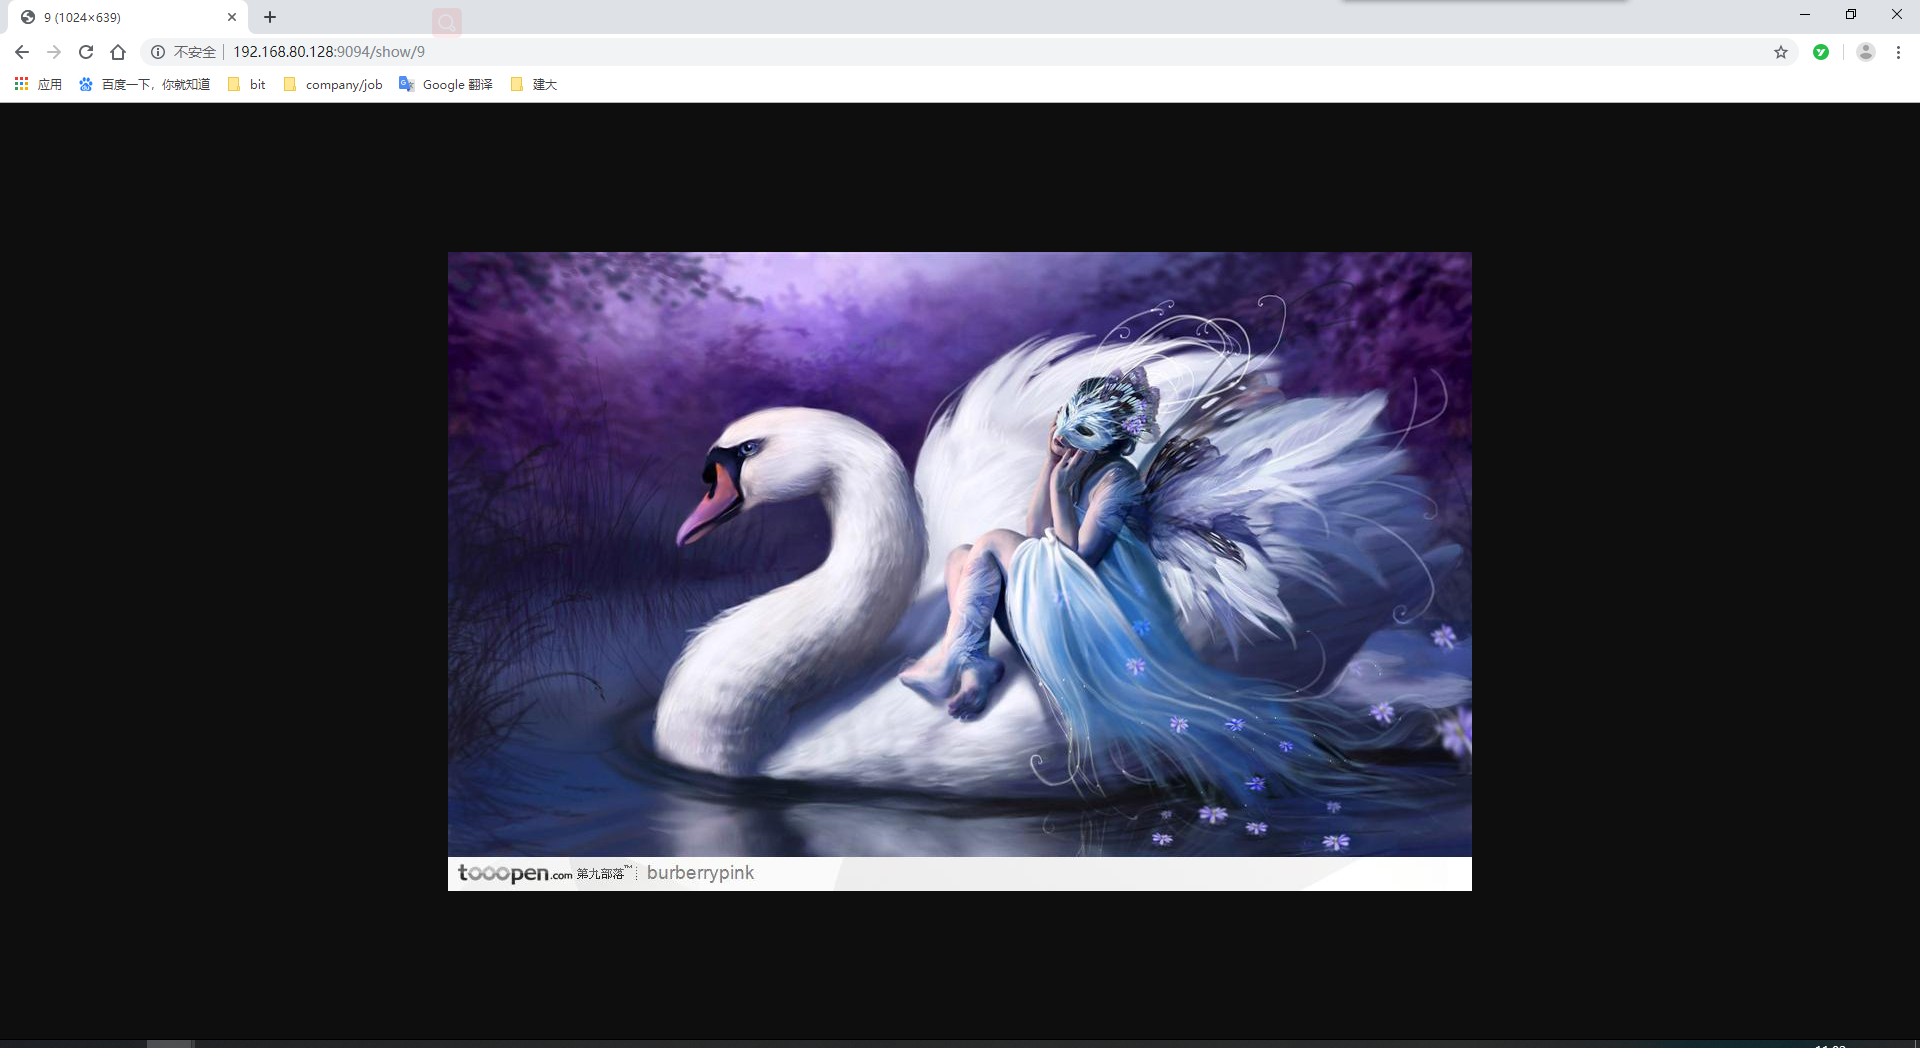Viewport: 1920px width, 1048px height.
Task: Open the Baidu bookmark
Action: (144, 84)
